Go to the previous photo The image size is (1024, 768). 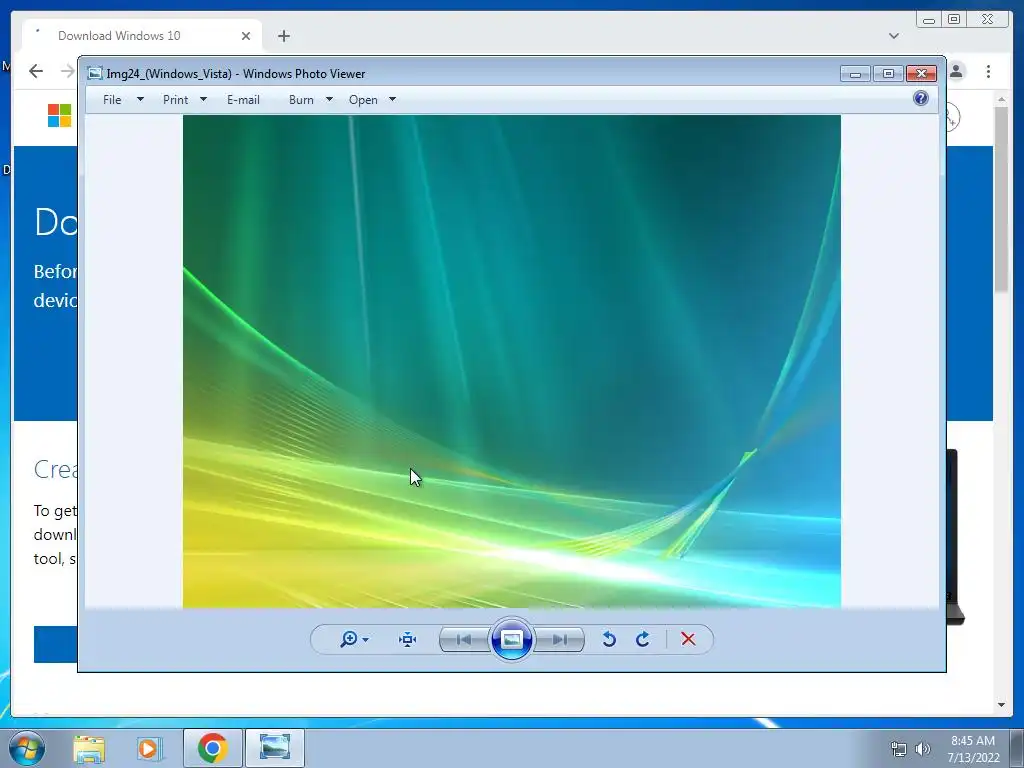[464, 639]
